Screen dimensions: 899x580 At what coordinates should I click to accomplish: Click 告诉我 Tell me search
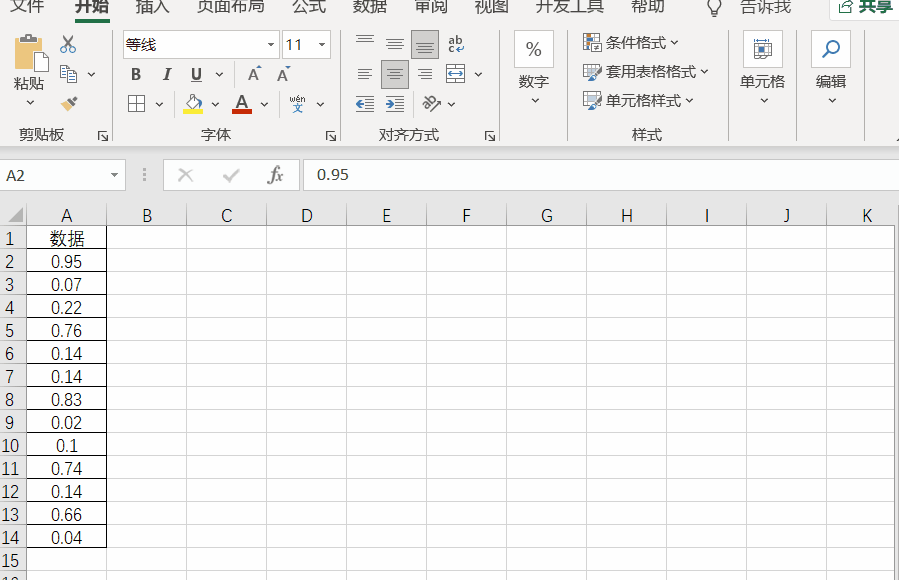point(765,6)
